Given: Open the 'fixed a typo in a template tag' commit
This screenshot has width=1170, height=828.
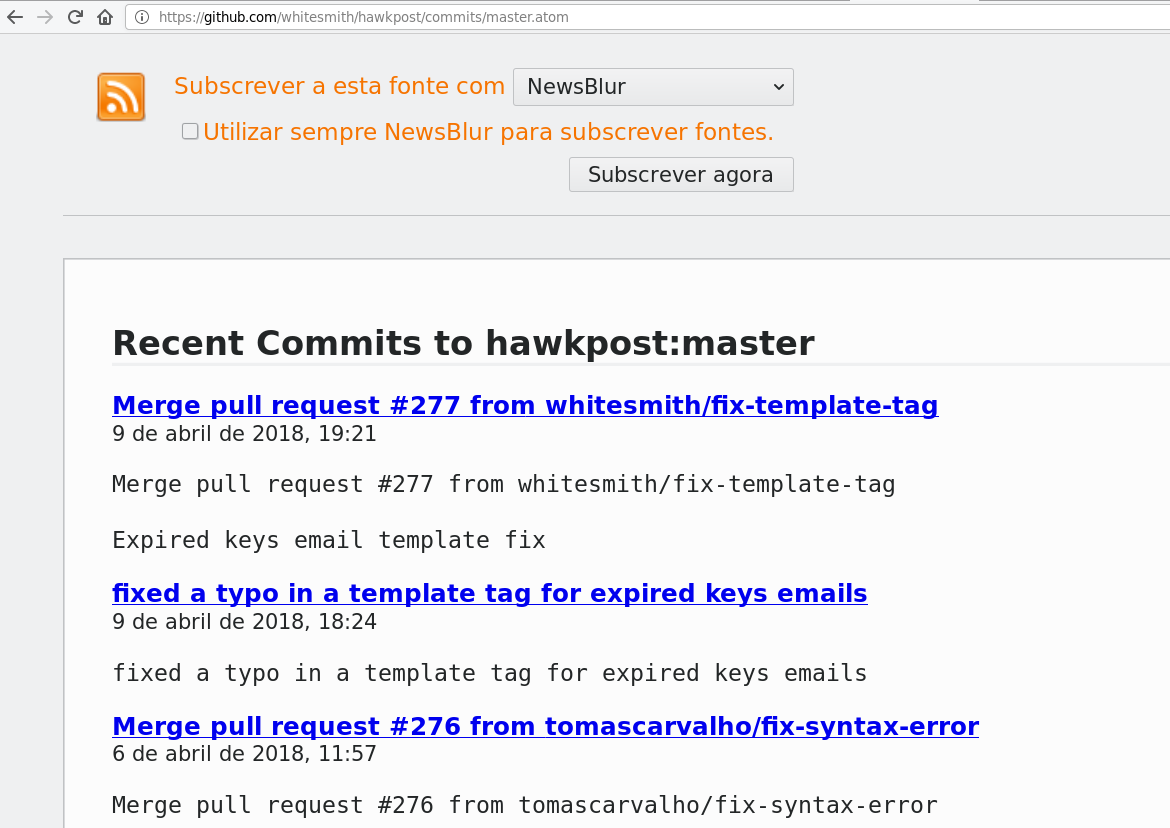Looking at the screenshot, I should click(489, 593).
